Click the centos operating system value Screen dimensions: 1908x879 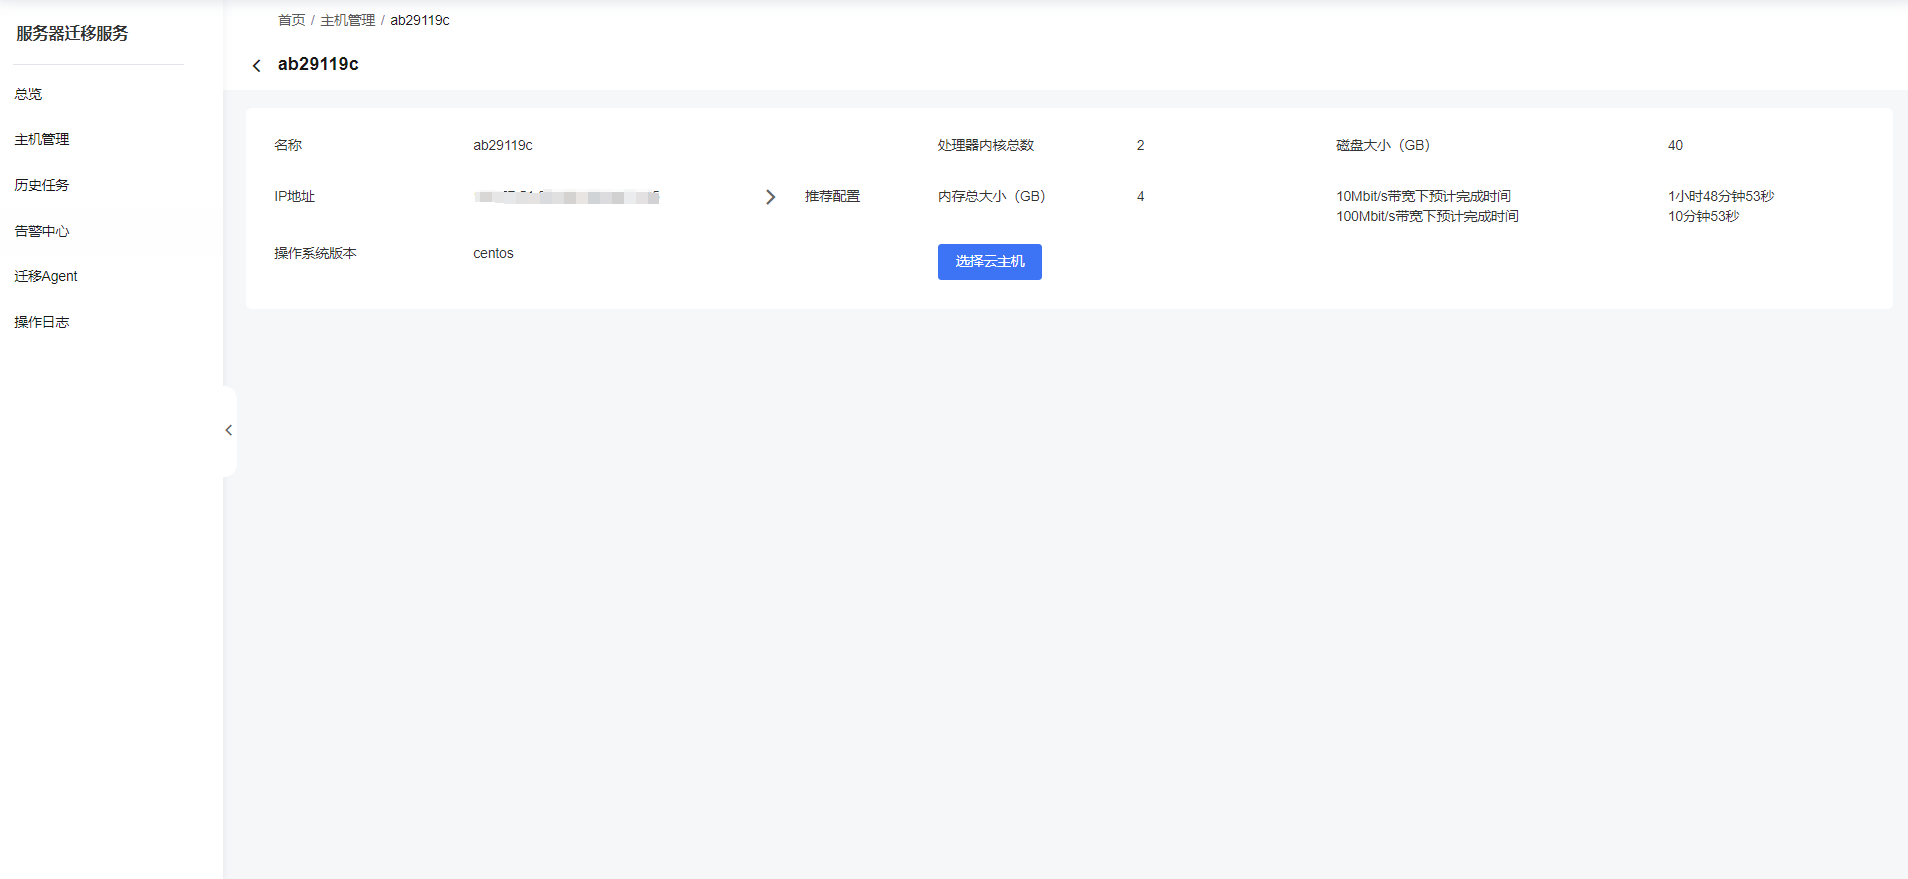pyautogui.click(x=493, y=253)
